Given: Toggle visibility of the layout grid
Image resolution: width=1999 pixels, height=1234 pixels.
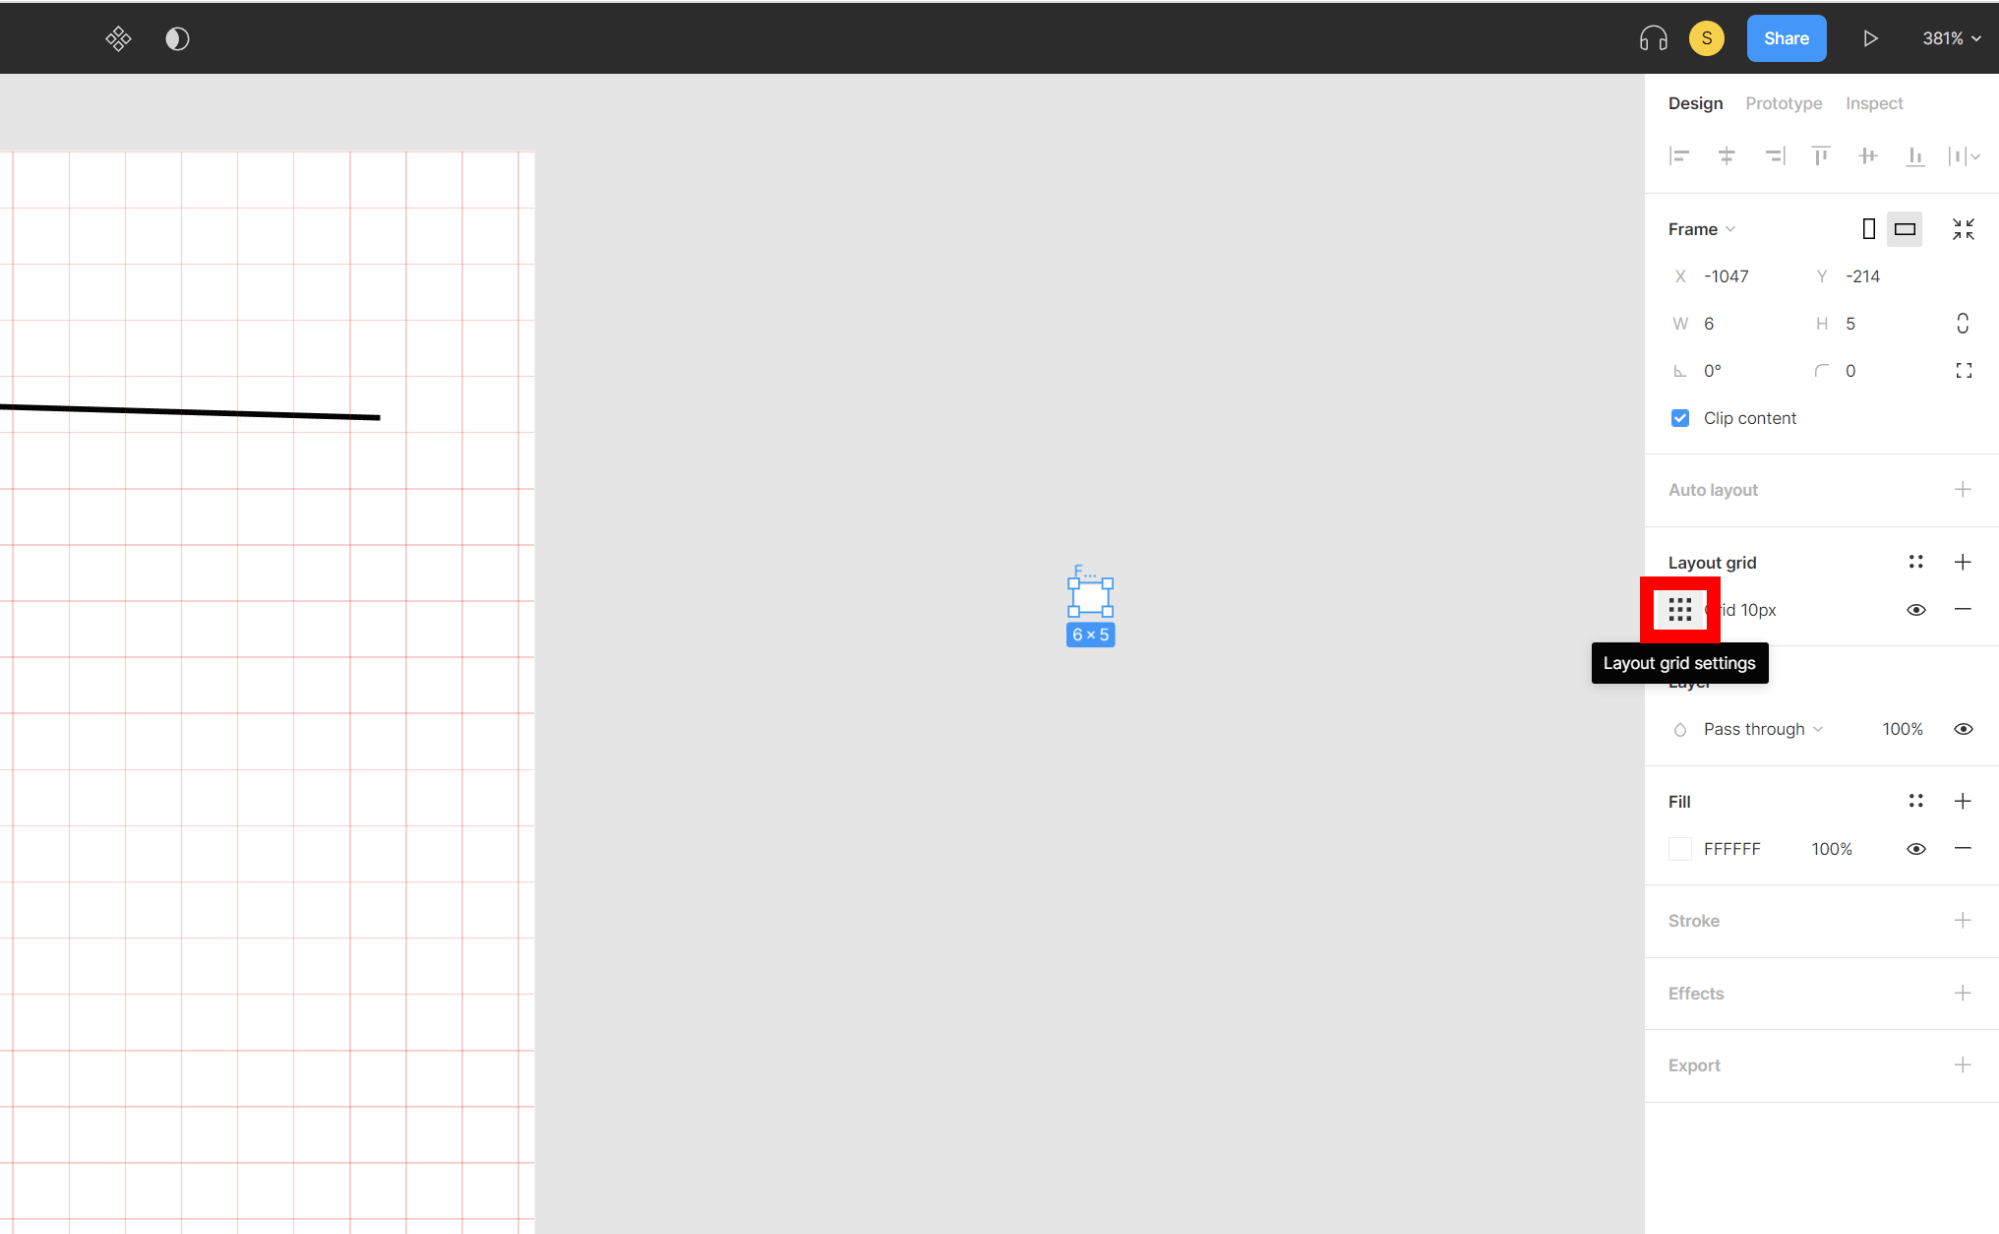Looking at the screenshot, I should (x=1916, y=610).
